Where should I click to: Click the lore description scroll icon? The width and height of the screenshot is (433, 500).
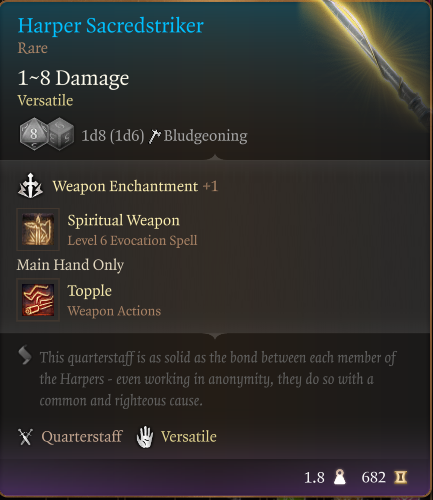[25, 355]
